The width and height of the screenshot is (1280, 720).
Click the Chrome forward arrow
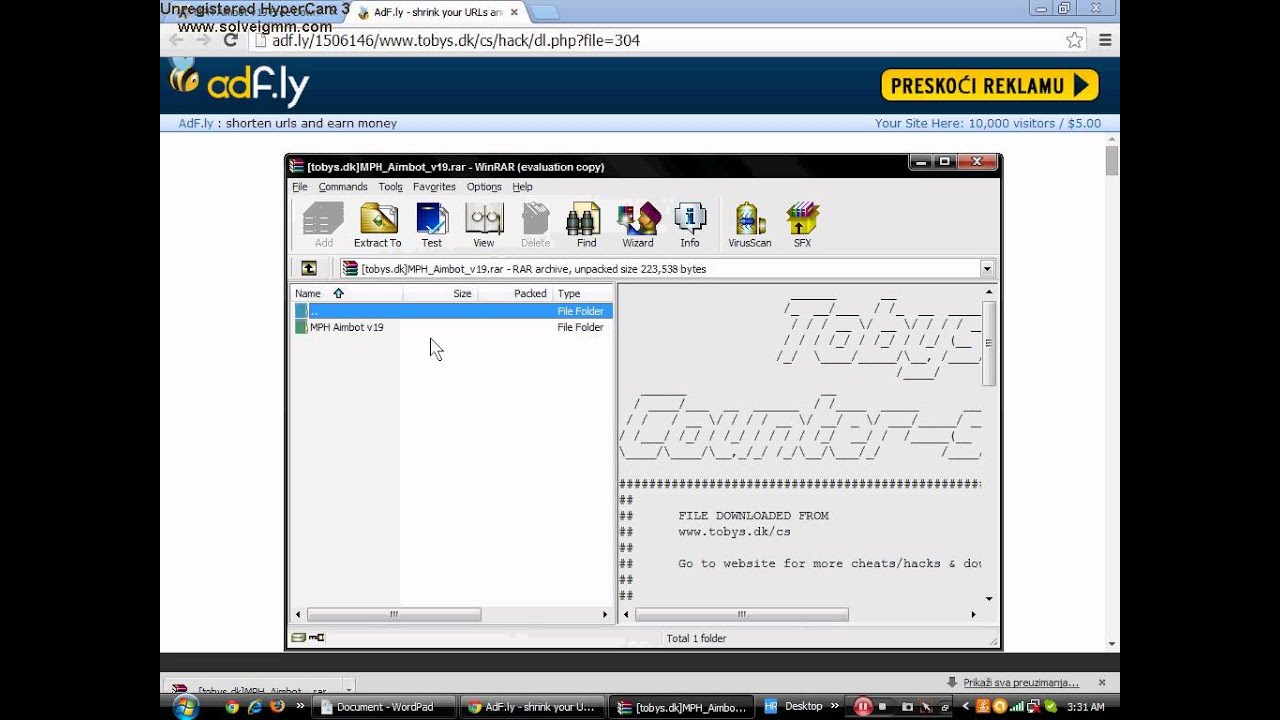(x=203, y=40)
